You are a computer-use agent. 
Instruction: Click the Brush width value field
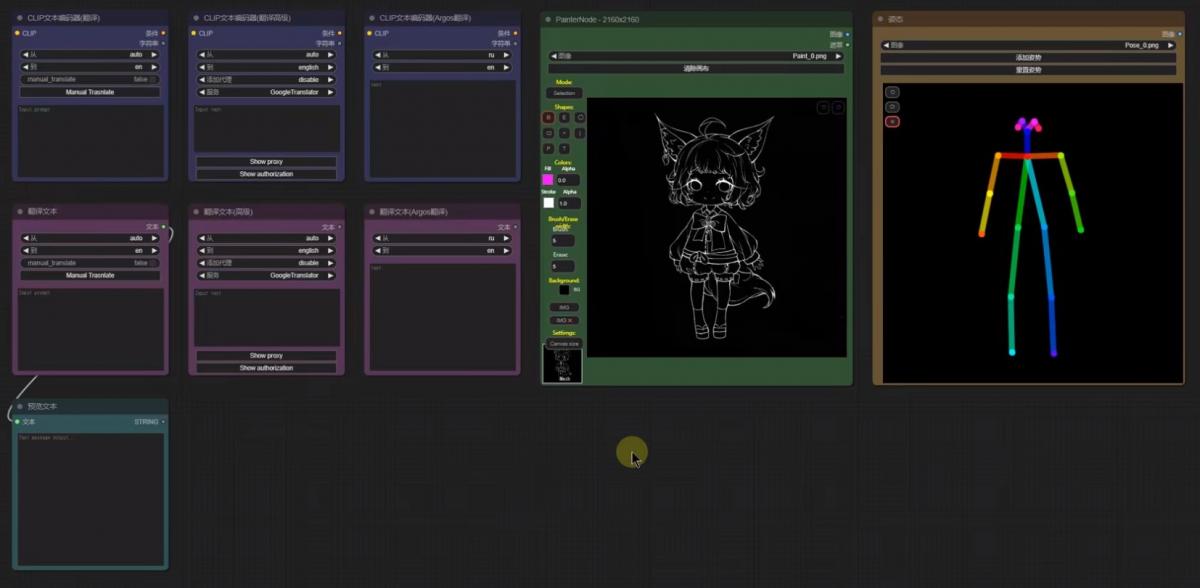click(x=563, y=241)
